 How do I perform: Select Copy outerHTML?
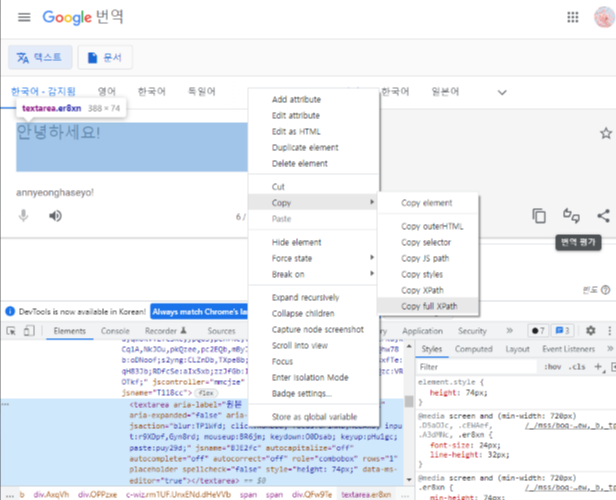(x=429, y=226)
